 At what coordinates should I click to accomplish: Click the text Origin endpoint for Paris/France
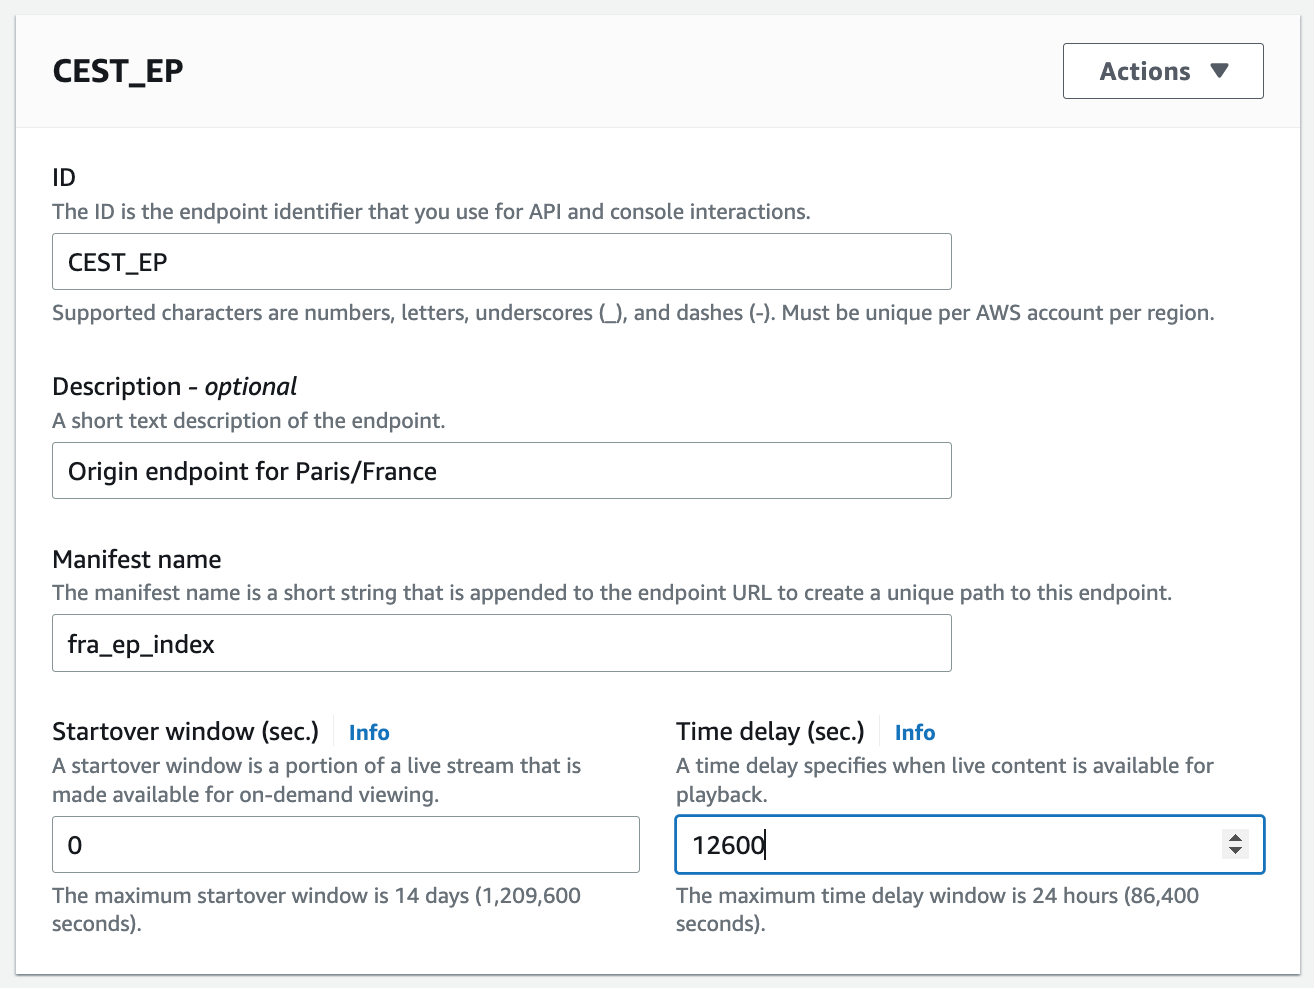(251, 470)
